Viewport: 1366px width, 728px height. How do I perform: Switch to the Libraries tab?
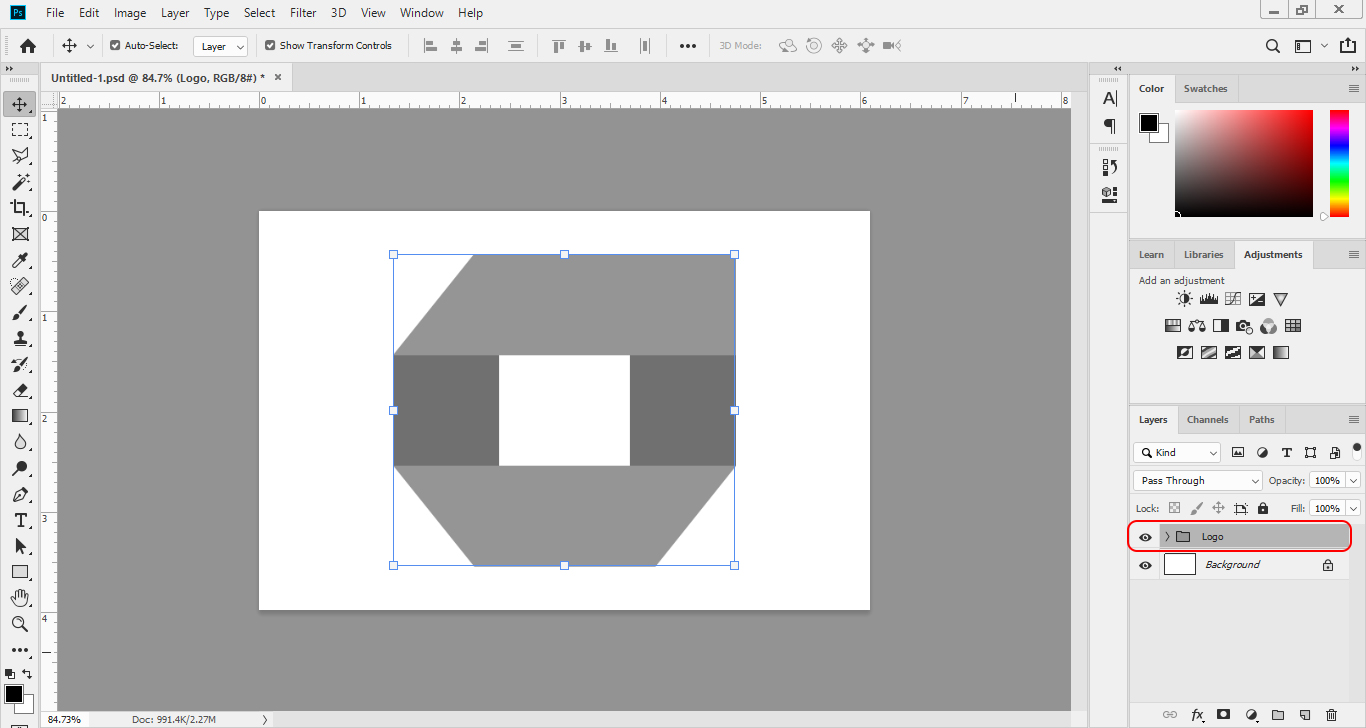[1203, 254]
